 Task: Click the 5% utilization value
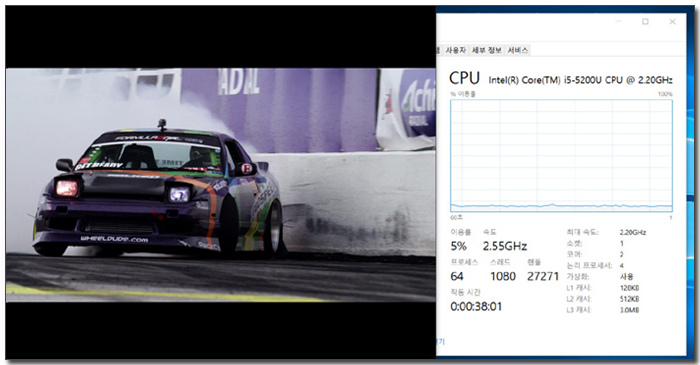pyautogui.click(x=458, y=246)
